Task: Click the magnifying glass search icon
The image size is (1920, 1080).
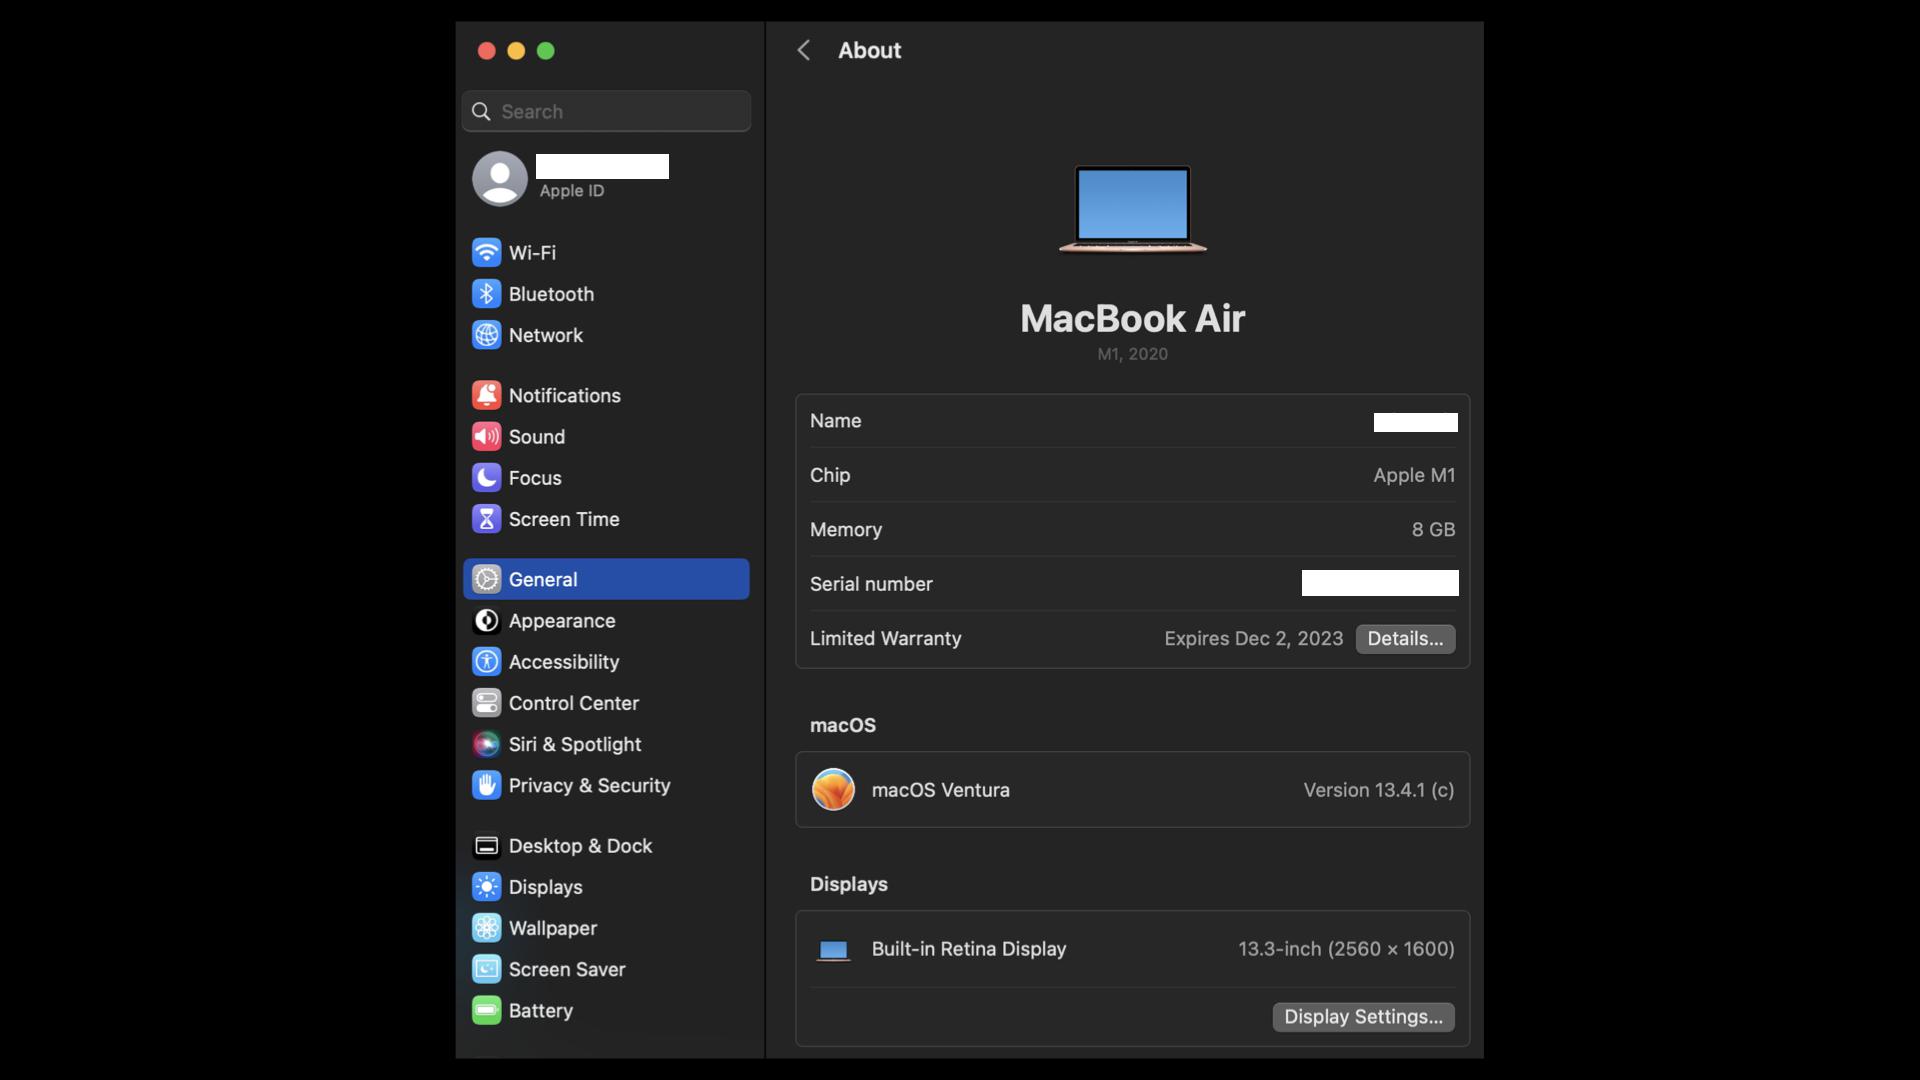Action: [481, 111]
